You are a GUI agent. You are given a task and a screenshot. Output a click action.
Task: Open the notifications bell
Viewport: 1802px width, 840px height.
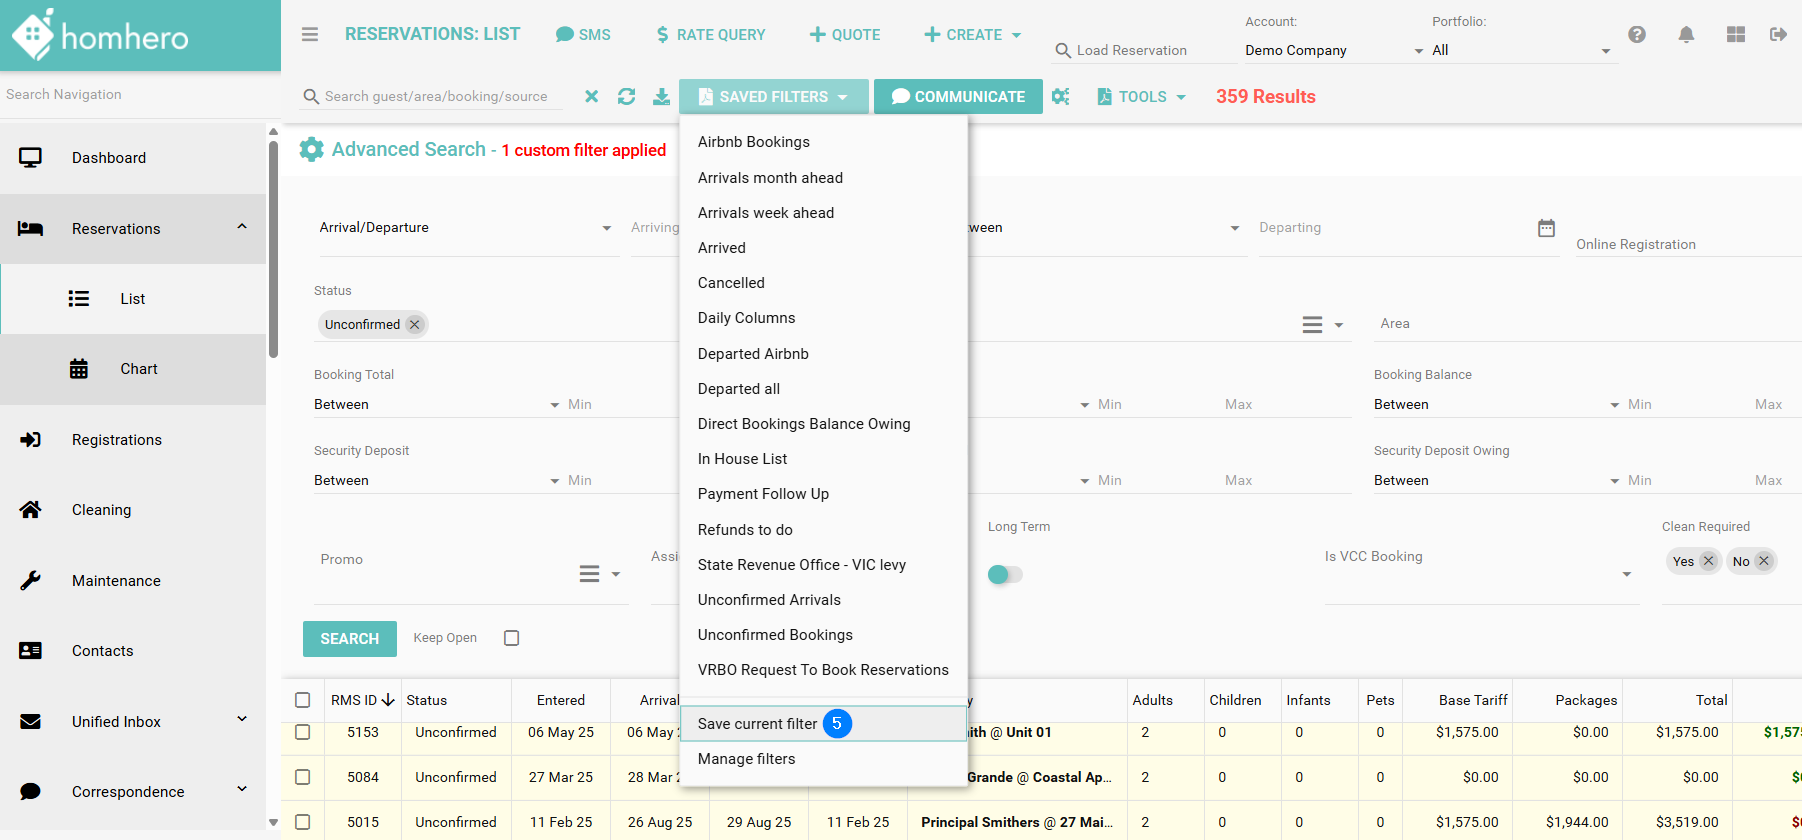pos(1686,35)
